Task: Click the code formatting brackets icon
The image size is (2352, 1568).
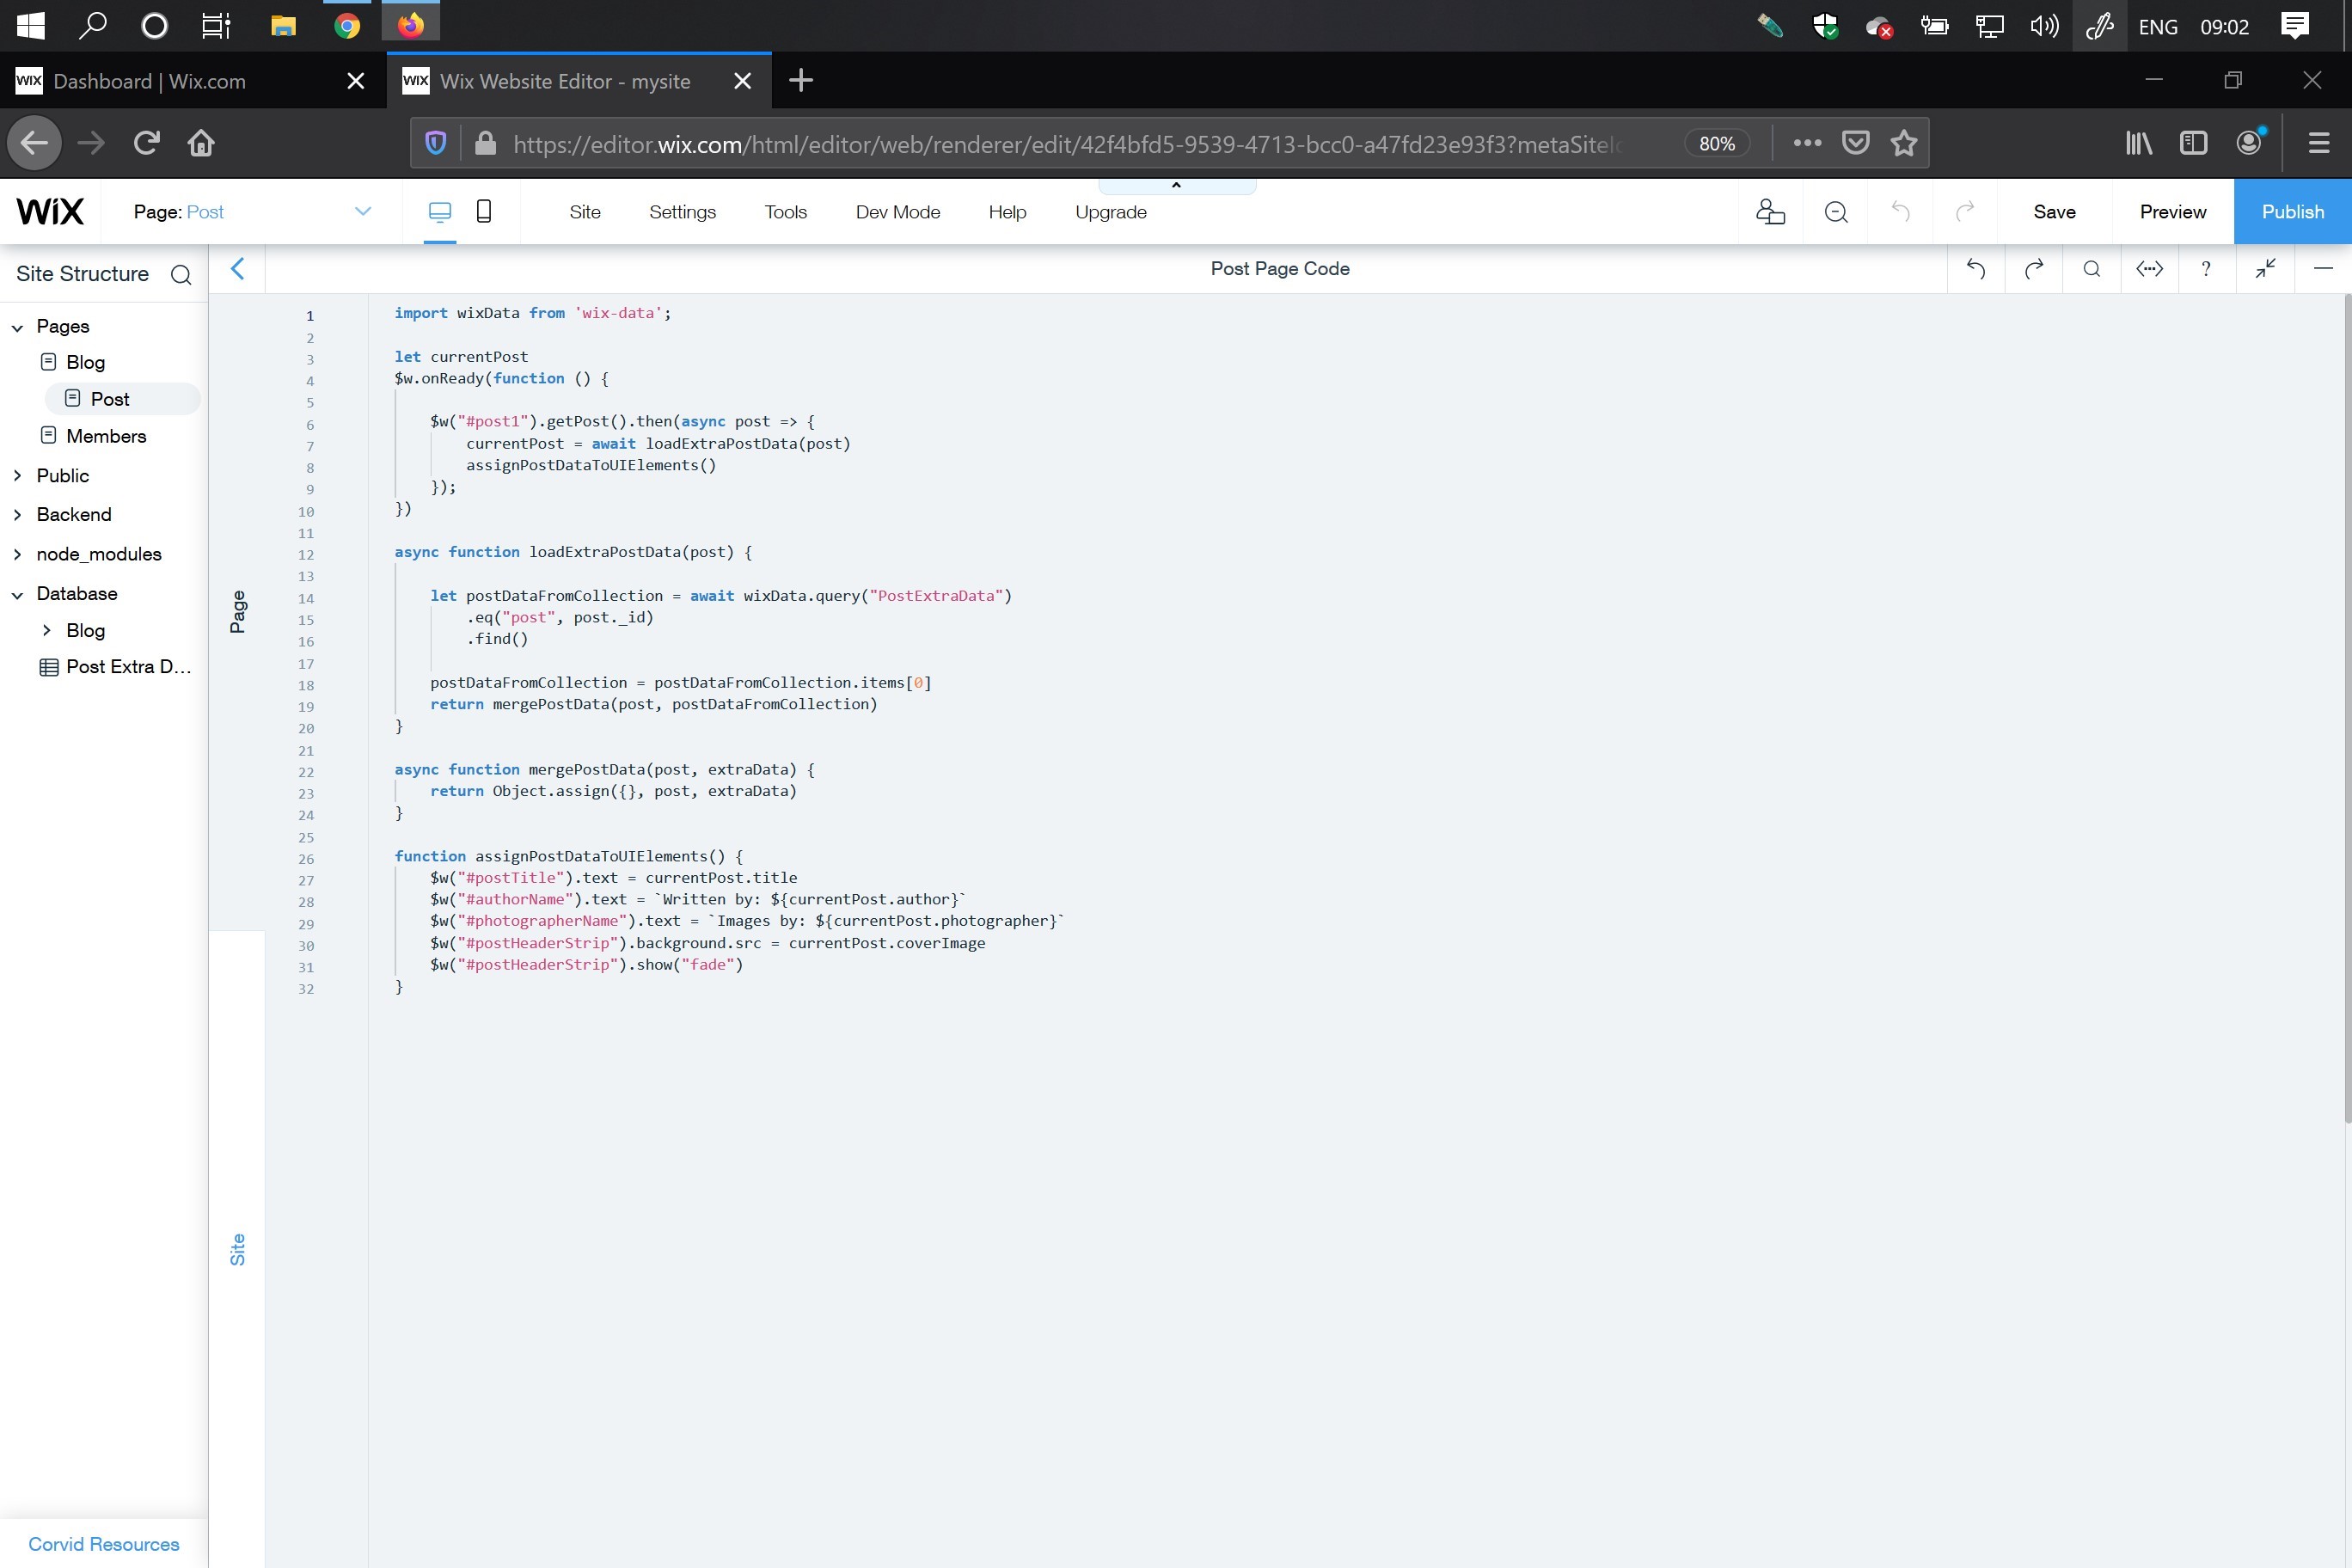Action: pyautogui.click(x=2149, y=268)
